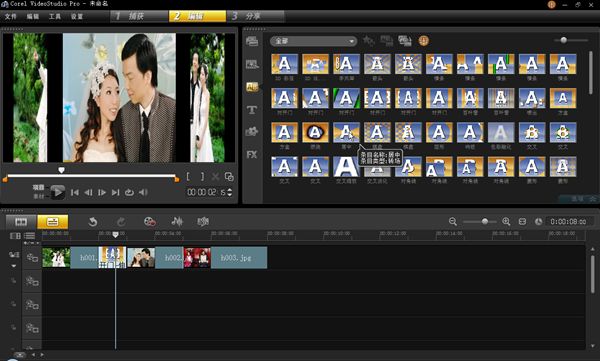Toggle ripple editing on video track
This screenshot has height=361, width=600.
point(14,255)
